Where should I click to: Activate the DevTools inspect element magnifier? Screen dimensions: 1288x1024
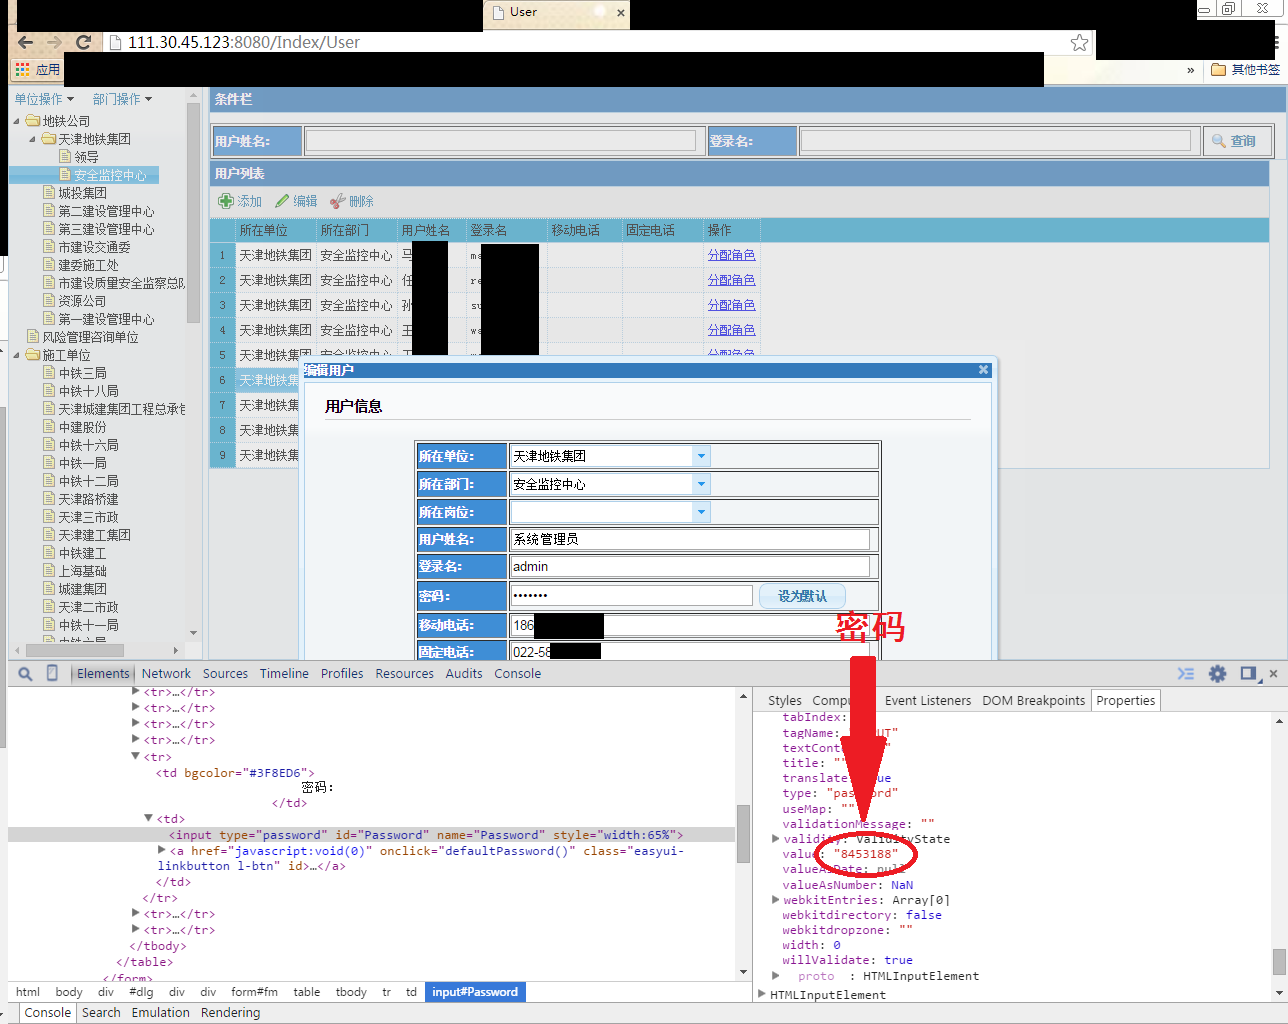pos(26,674)
